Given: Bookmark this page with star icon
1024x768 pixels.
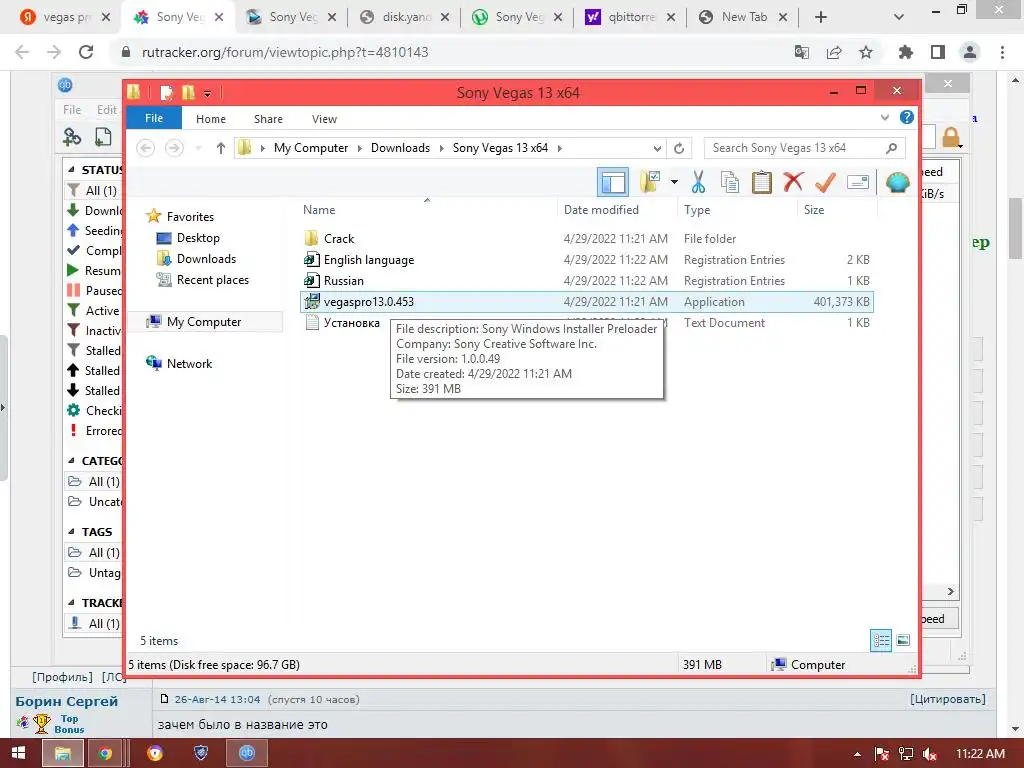Looking at the screenshot, I should [866, 52].
